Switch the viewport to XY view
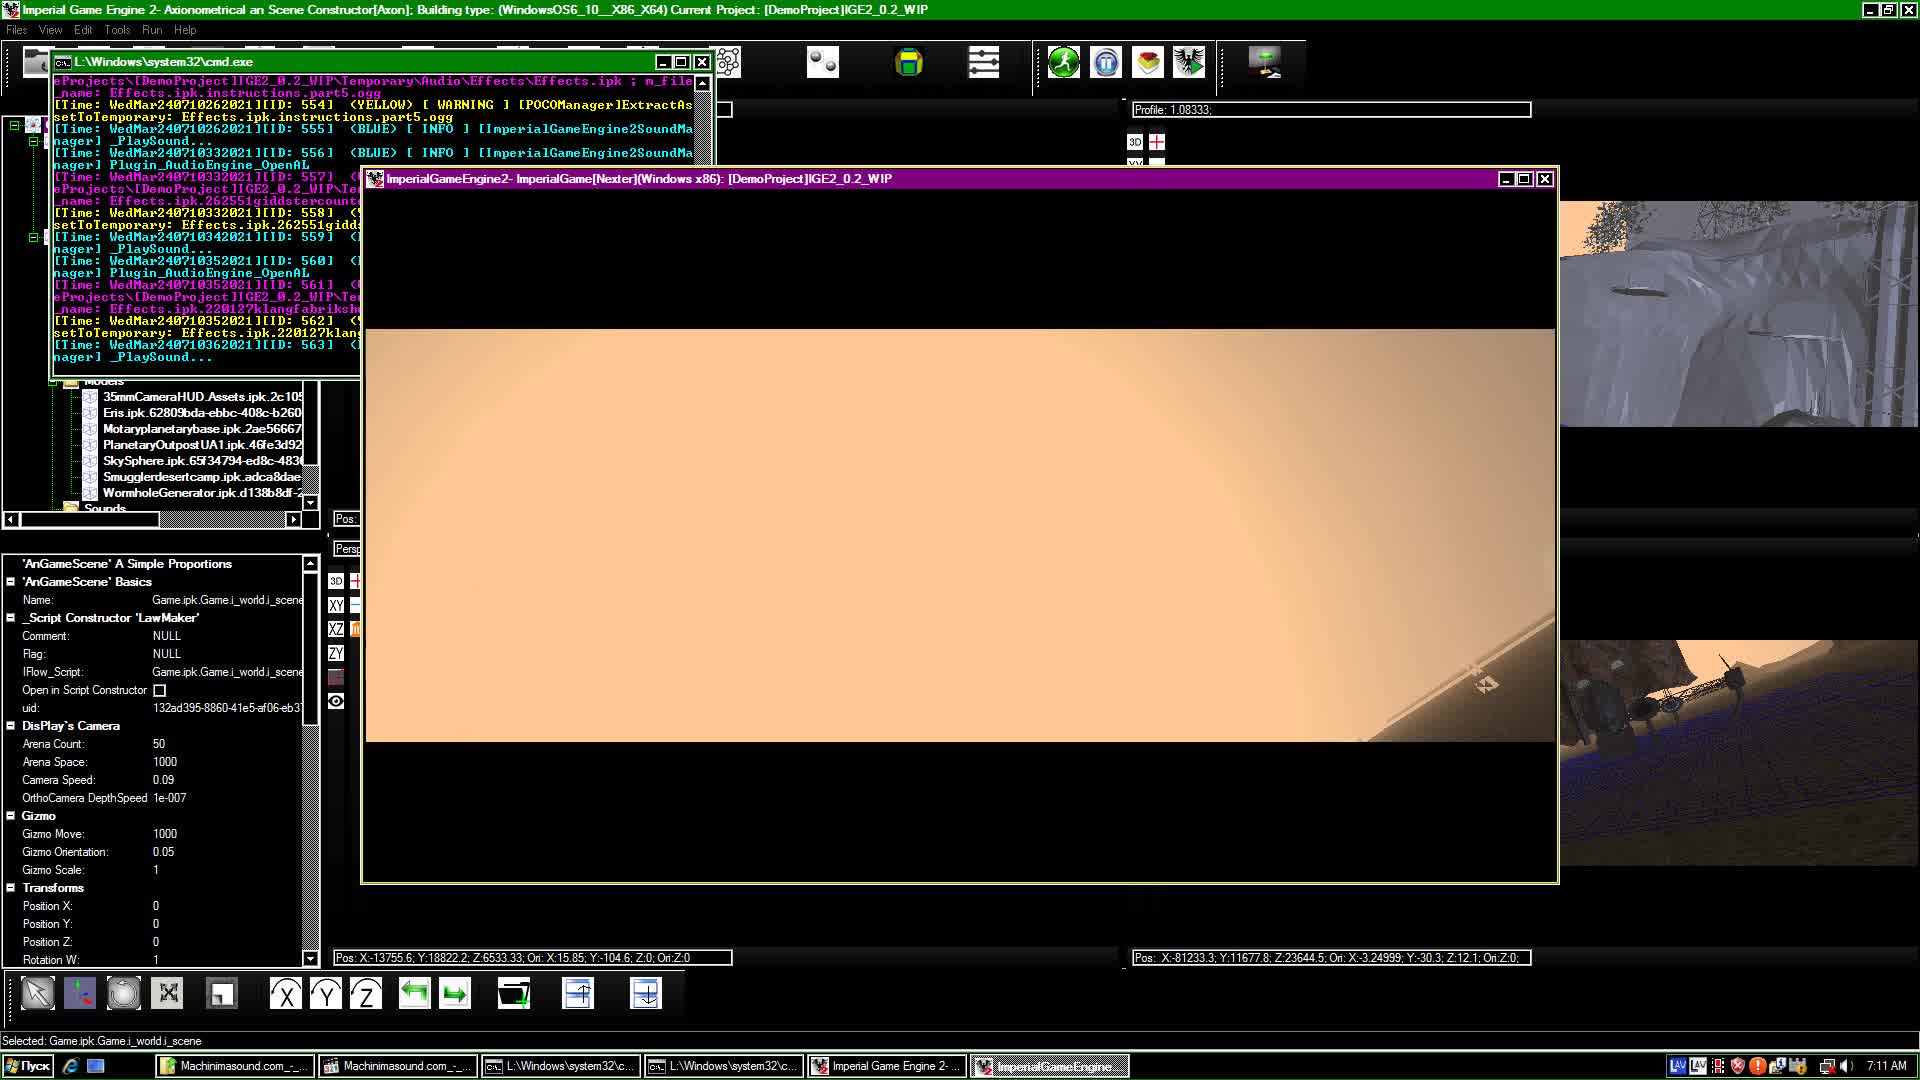 point(336,605)
